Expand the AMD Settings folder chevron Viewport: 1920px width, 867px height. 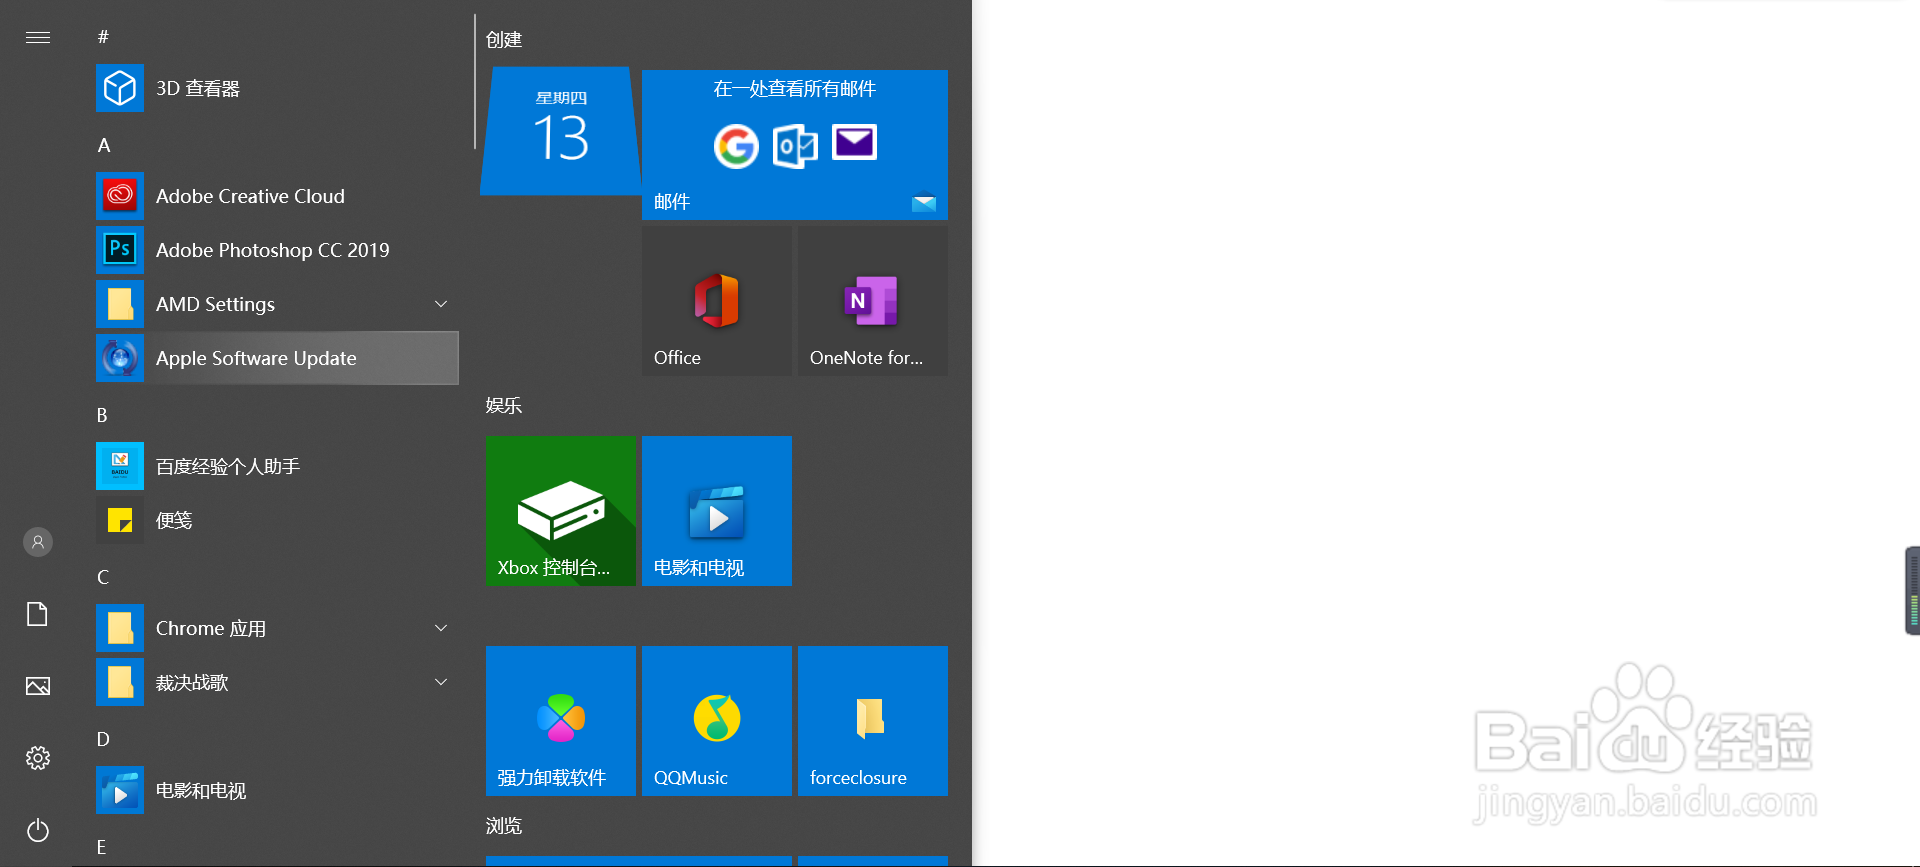(441, 304)
